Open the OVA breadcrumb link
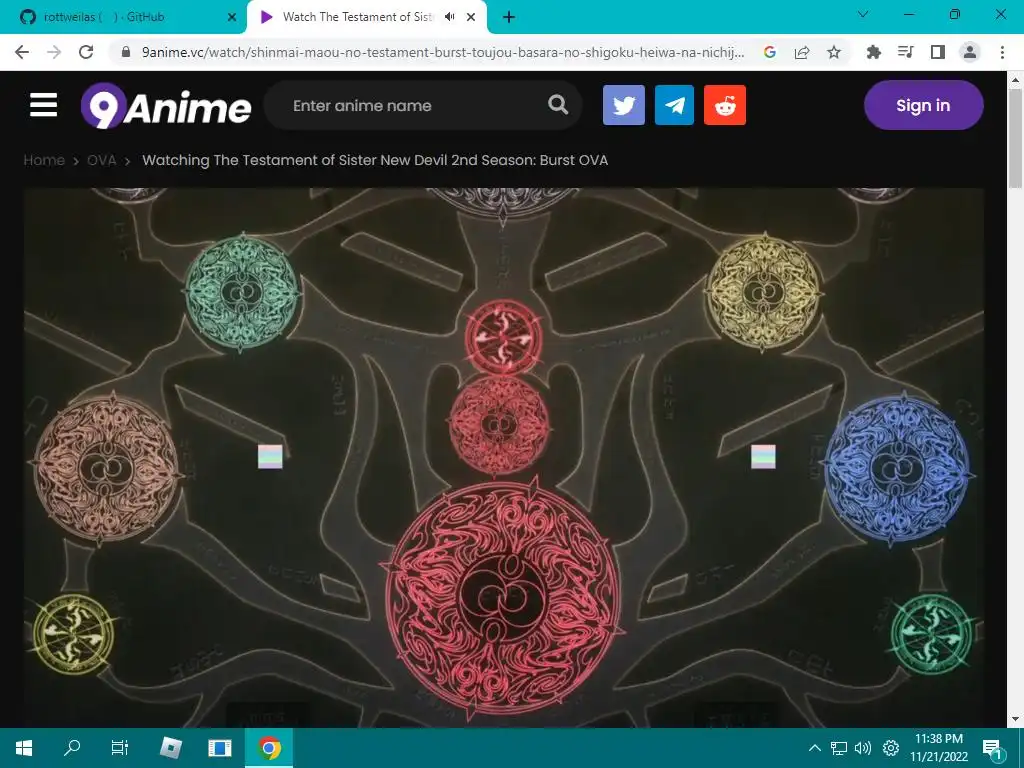The image size is (1024, 768). click(x=101, y=160)
